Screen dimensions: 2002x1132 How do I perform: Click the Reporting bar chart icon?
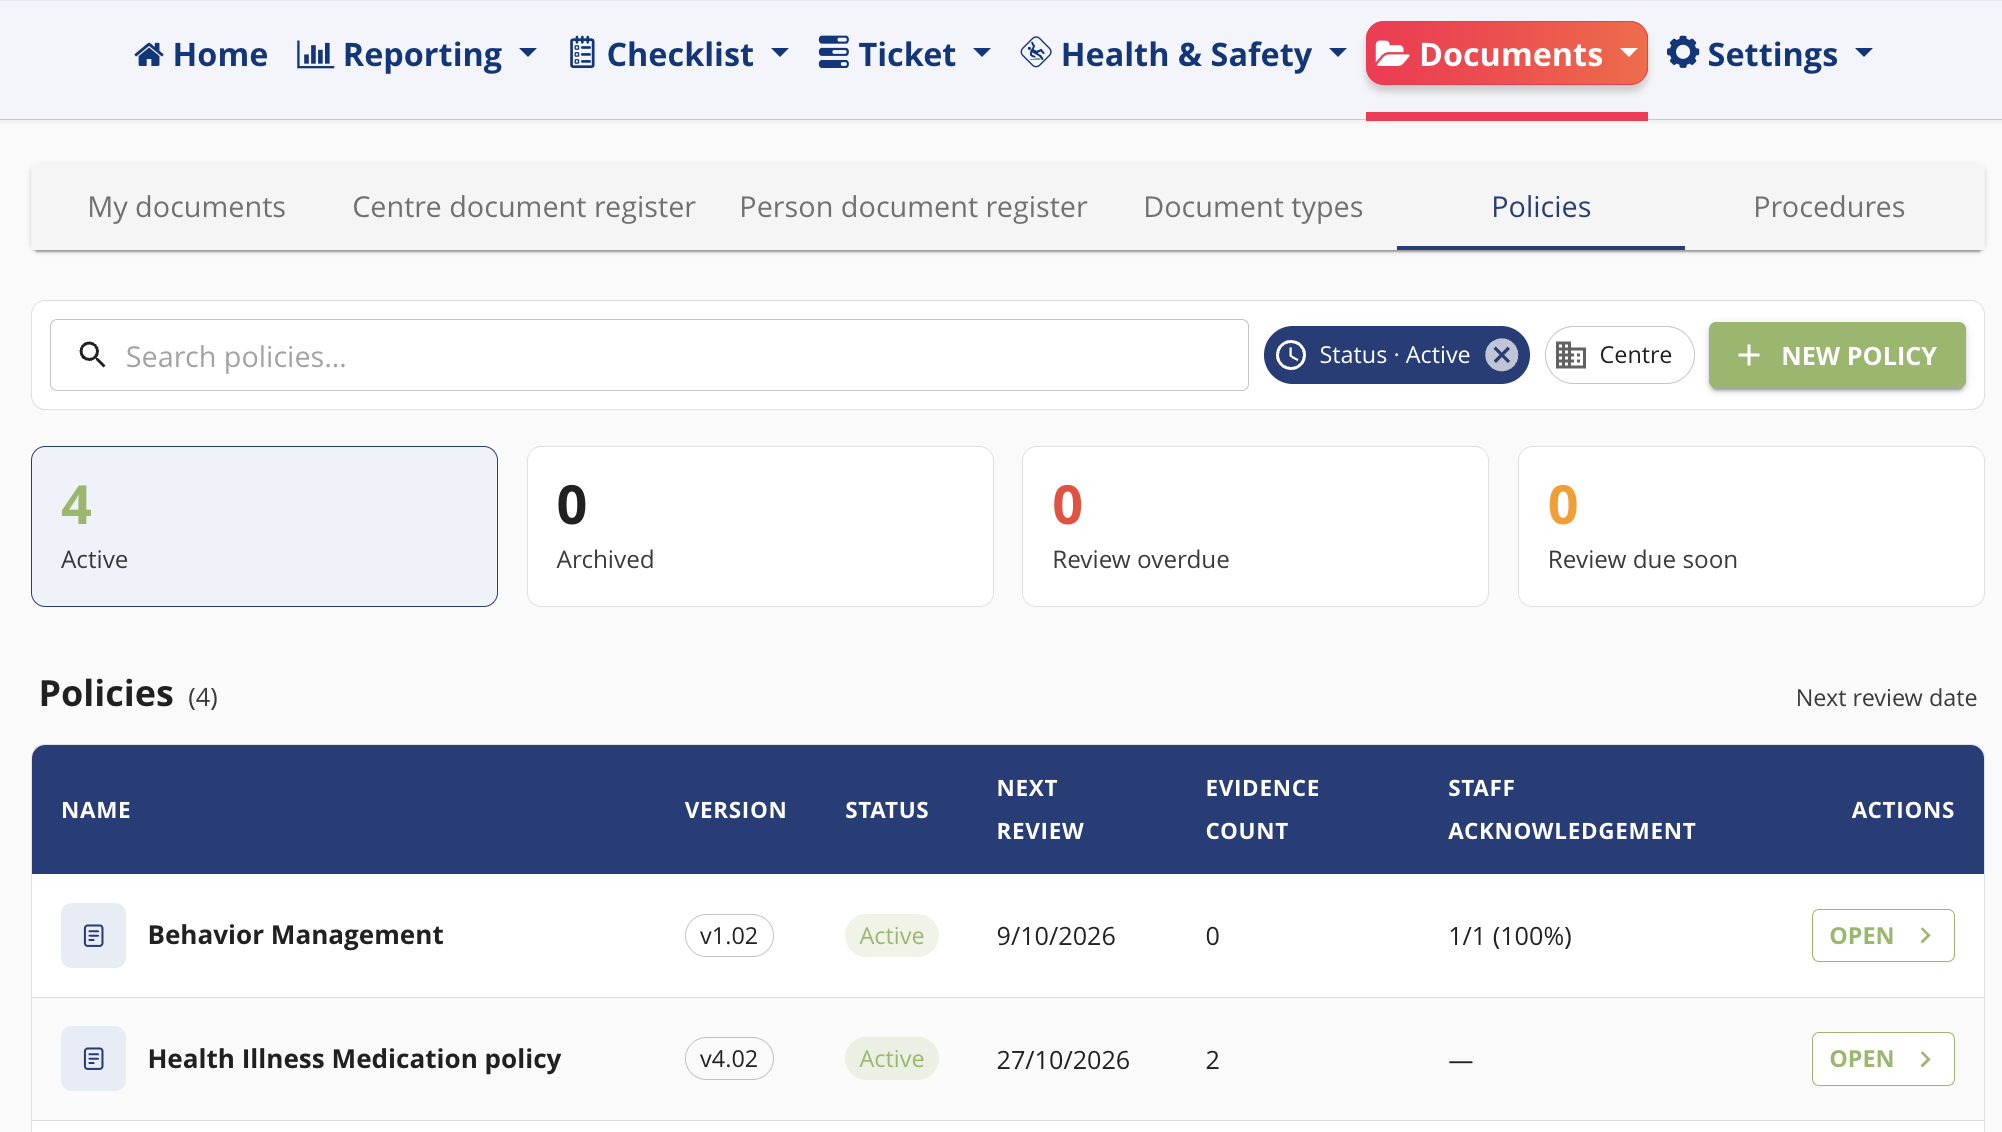point(314,54)
